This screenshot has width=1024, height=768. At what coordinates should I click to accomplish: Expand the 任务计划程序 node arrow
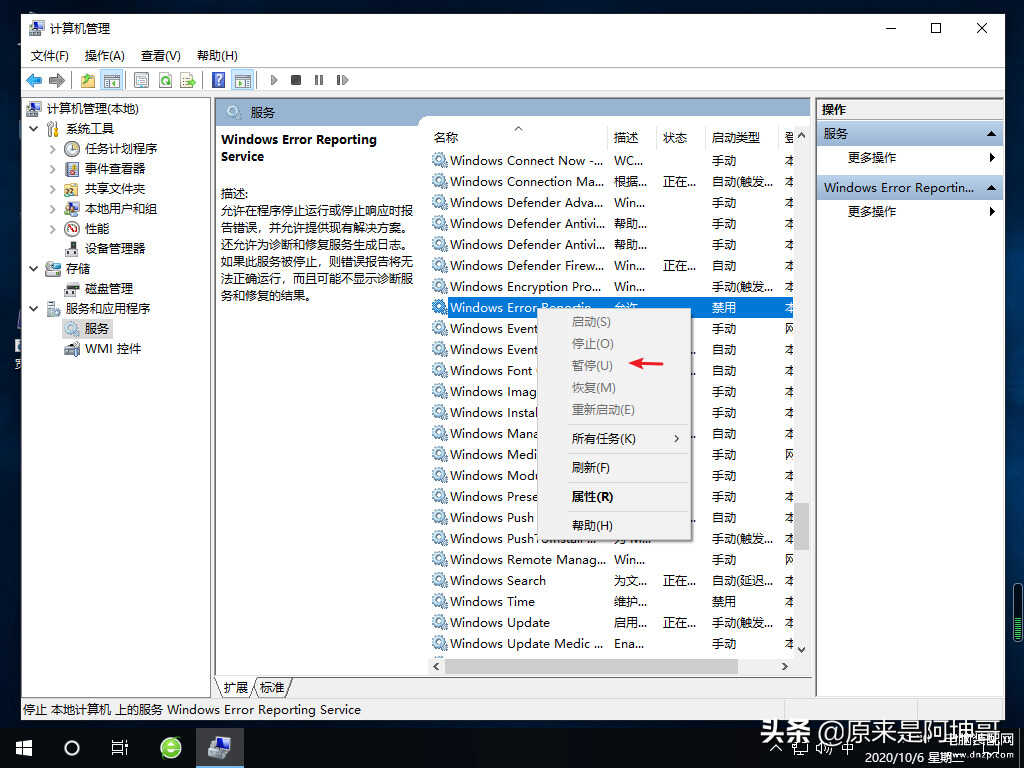click(x=52, y=149)
